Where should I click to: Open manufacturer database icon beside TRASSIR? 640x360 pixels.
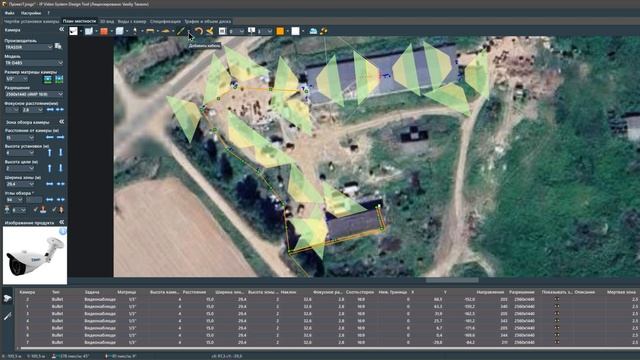[x=58, y=47]
